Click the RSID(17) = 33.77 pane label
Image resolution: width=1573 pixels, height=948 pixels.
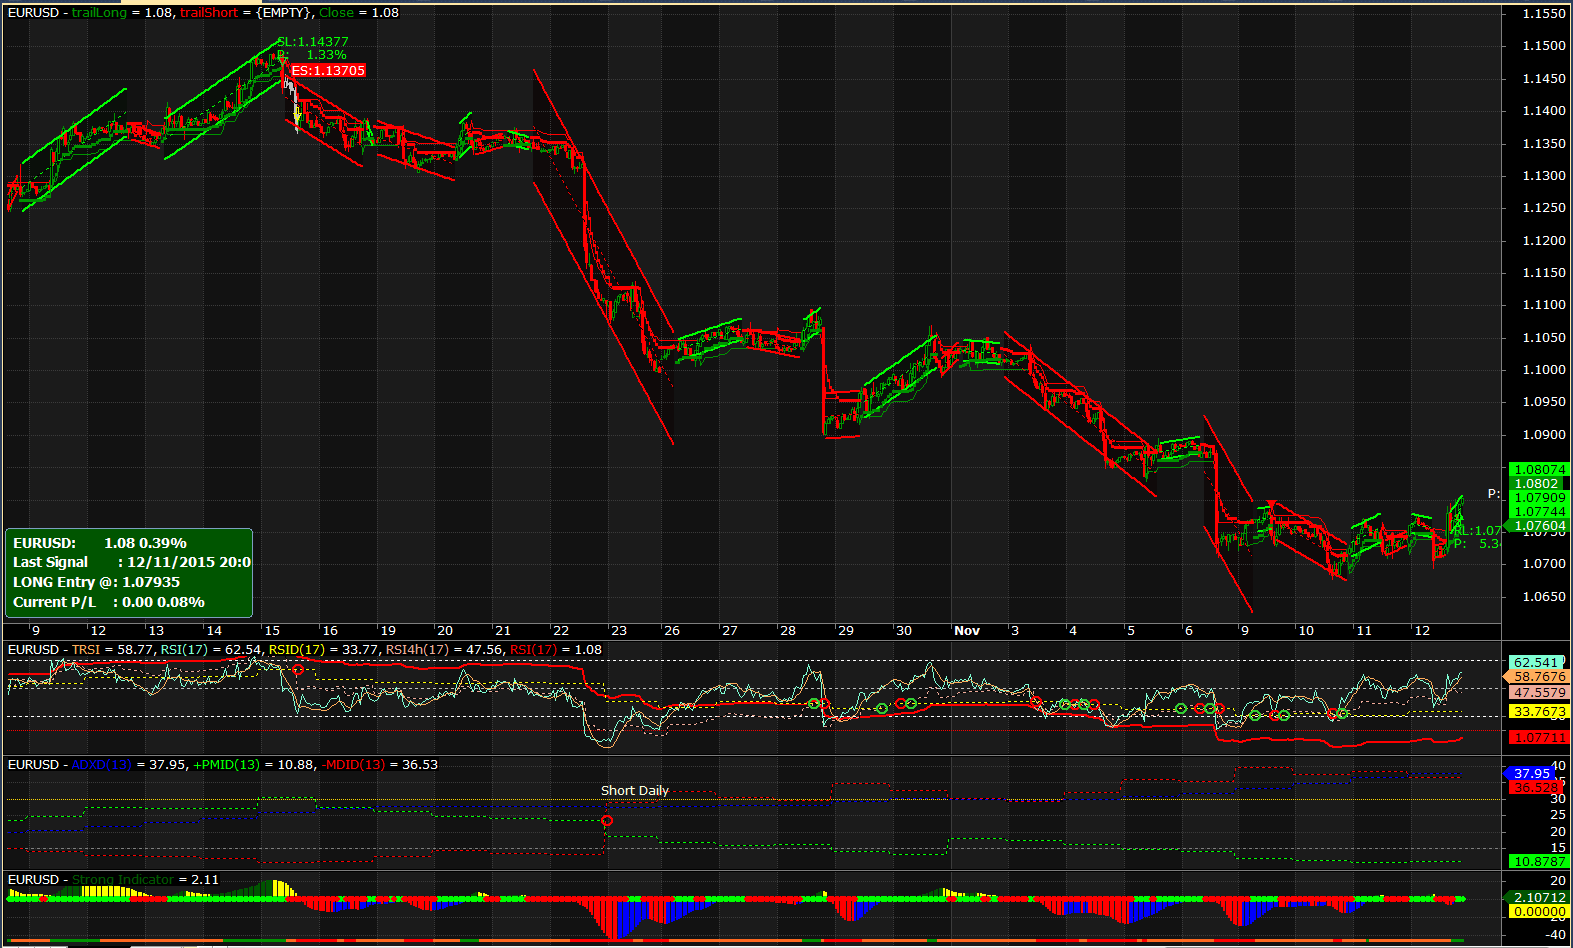324,650
